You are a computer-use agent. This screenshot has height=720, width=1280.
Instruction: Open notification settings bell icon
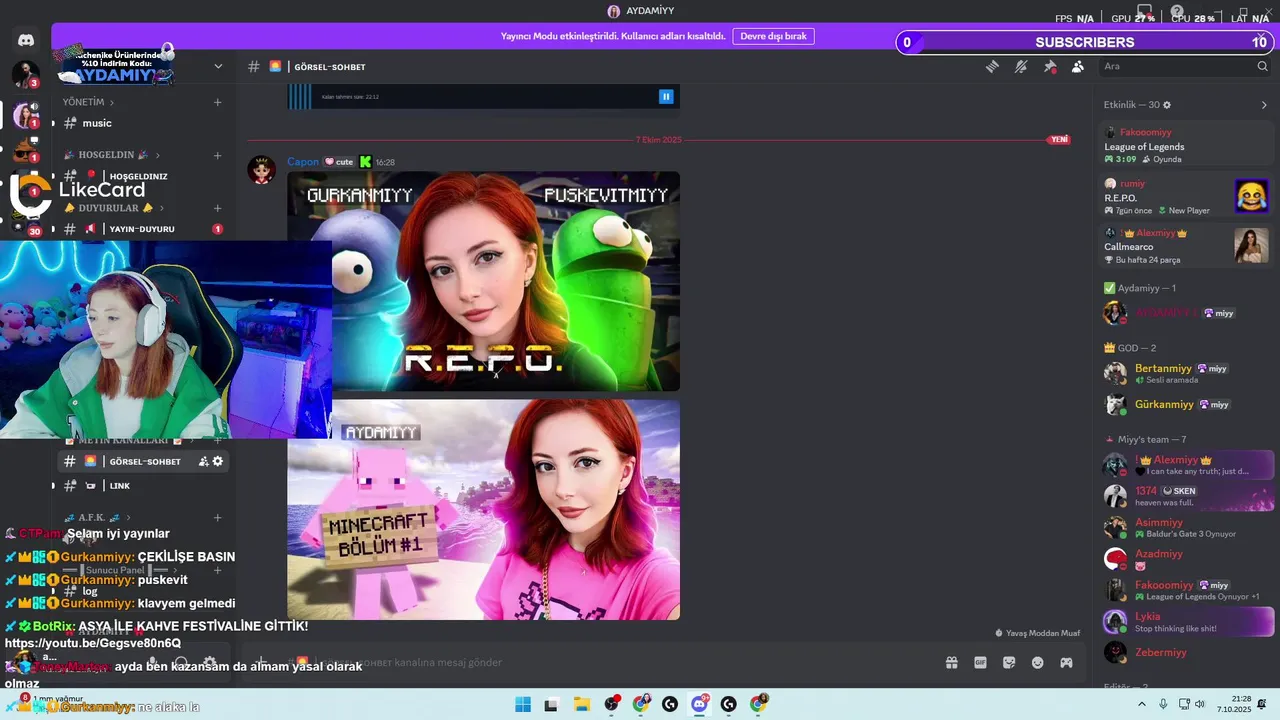click(x=1021, y=66)
